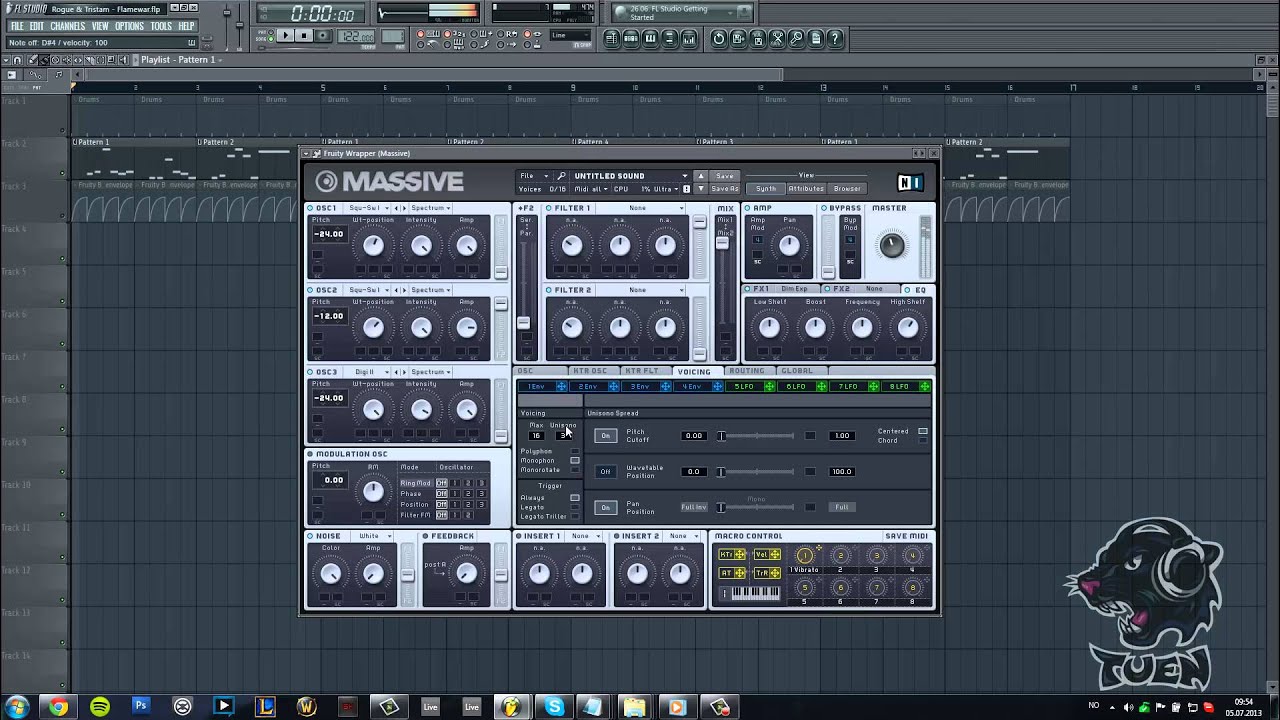Viewport: 1280px width, 720px height.
Task: Select the Legato trigger option
Action: (x=575, y=507)
